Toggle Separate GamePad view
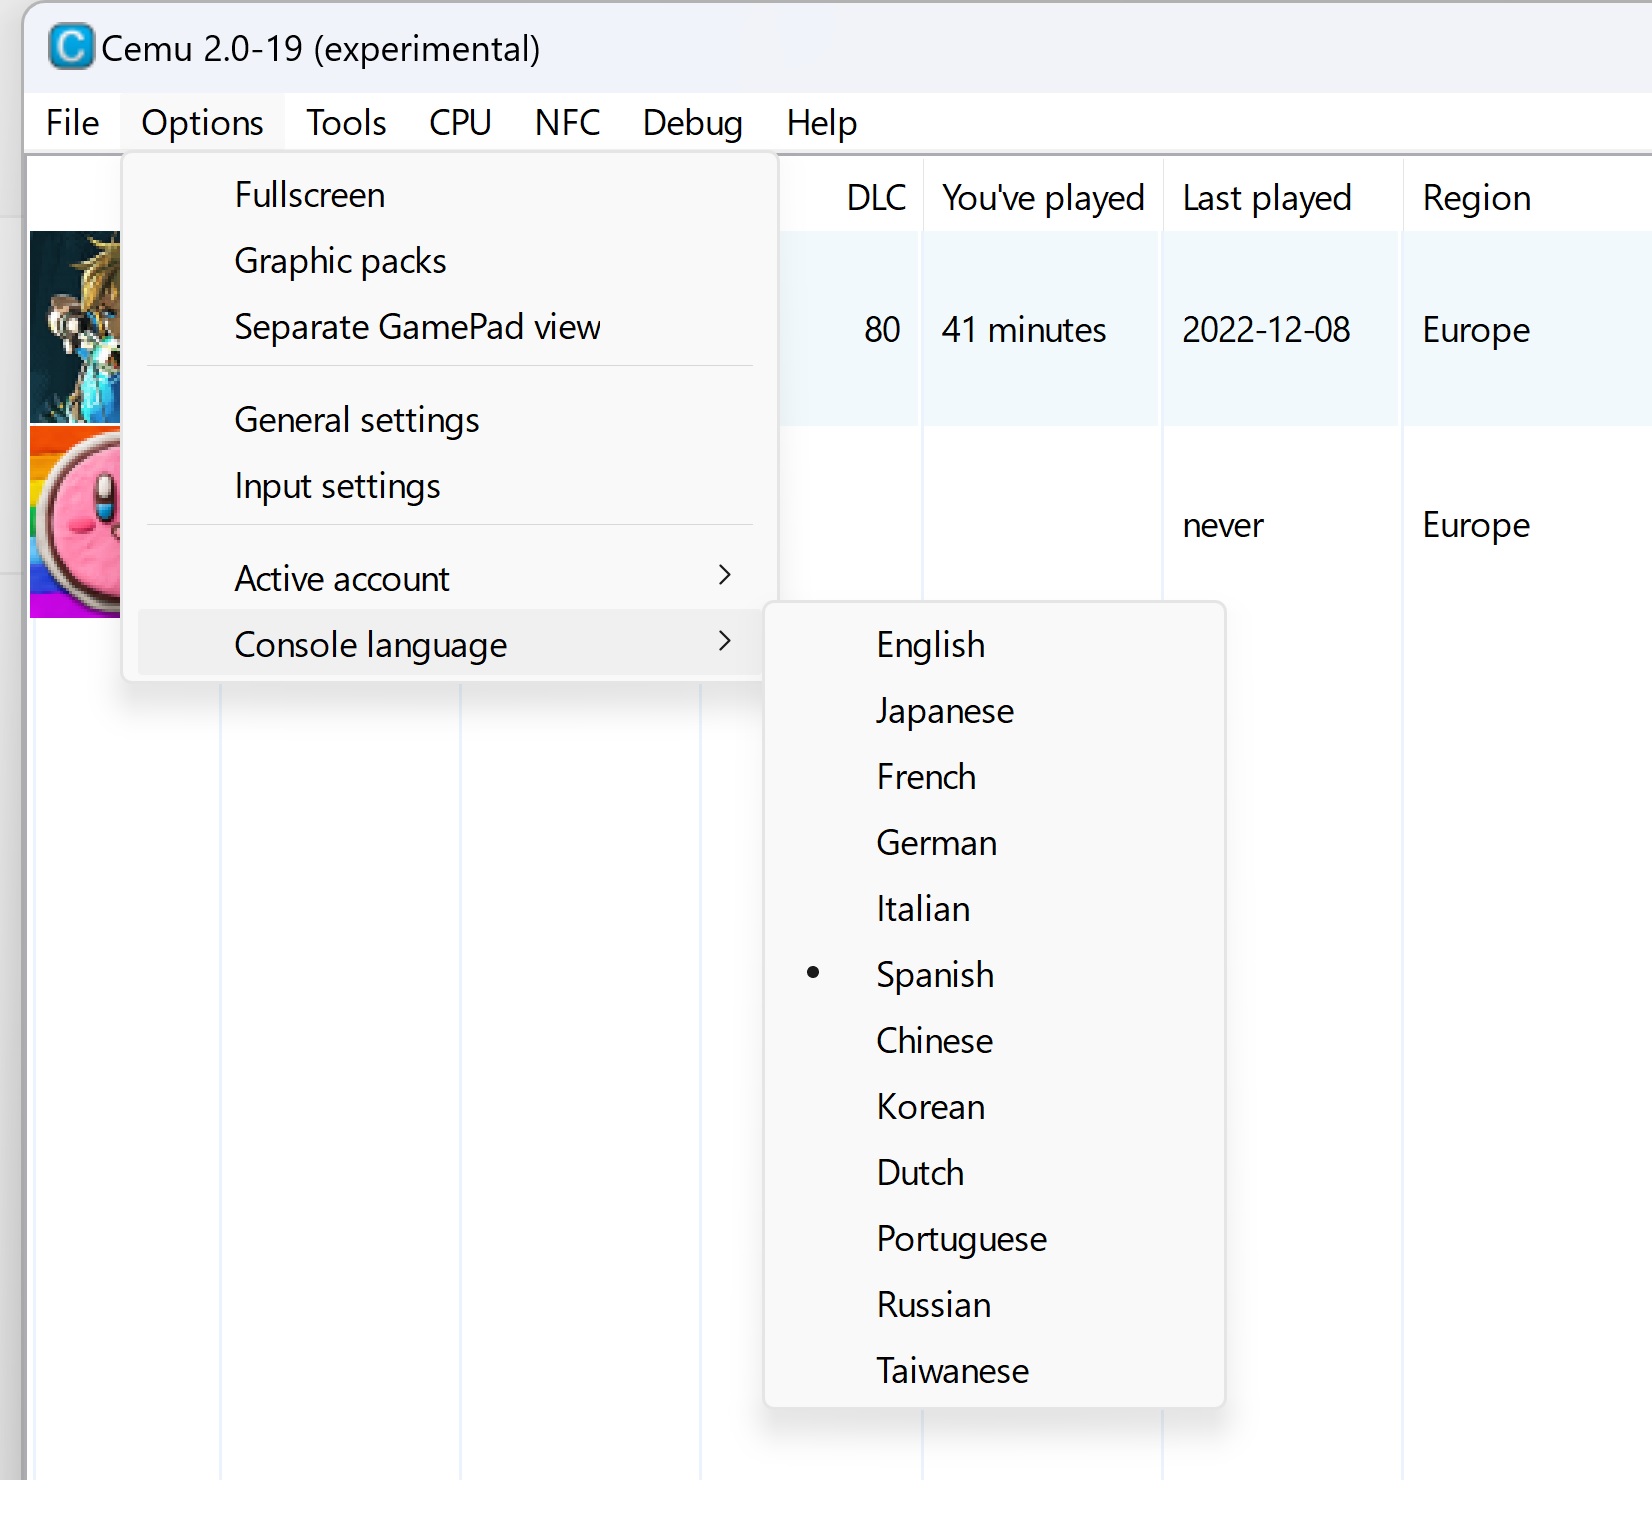Screen dimensions: 1652x1525 point(450,327)
